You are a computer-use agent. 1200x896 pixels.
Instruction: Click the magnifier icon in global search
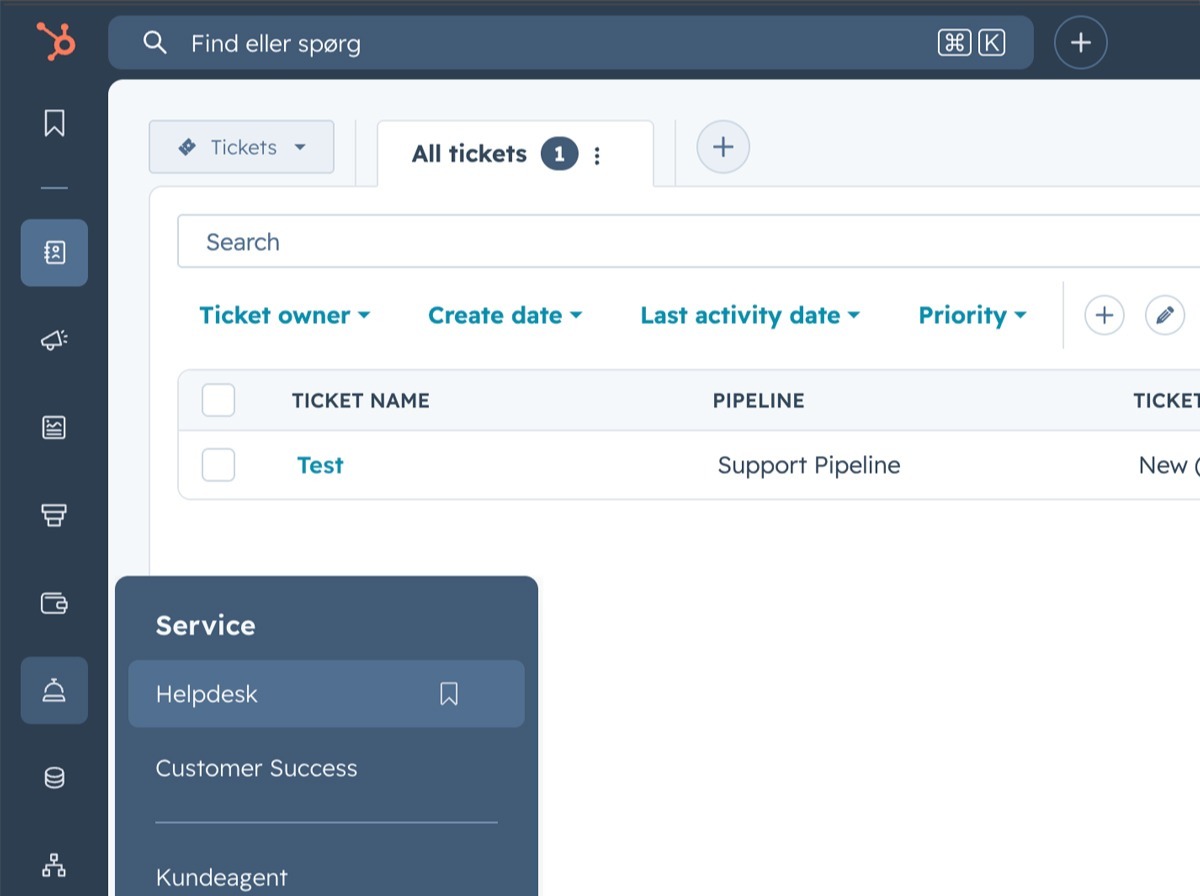pyautogui.click(x=154, y=42)
